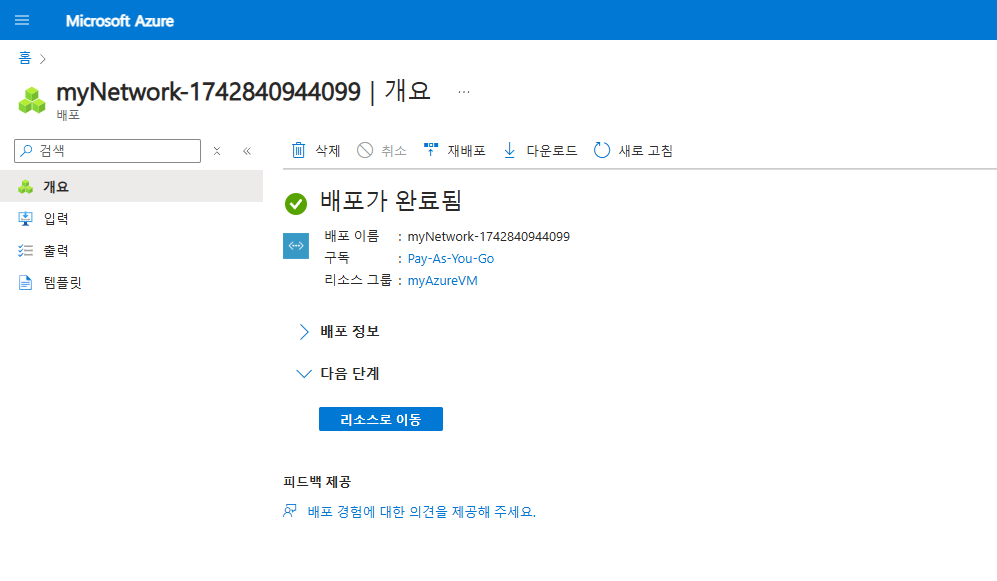This screenshot has width=997, height=581.
Task: Open the hamburger portal menu
Action: tap(22, 20)
